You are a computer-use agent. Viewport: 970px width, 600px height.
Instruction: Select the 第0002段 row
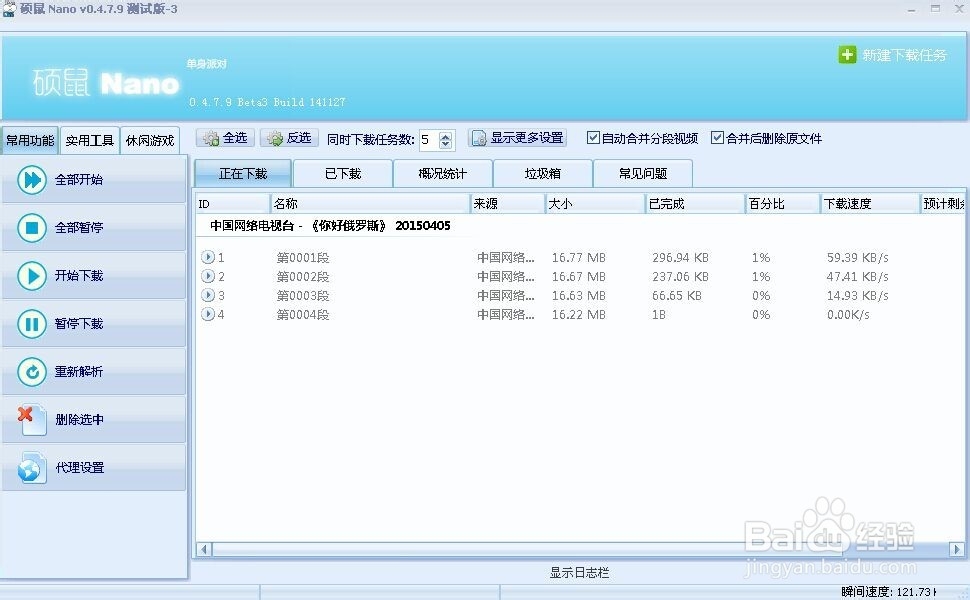tap(580, 276)
